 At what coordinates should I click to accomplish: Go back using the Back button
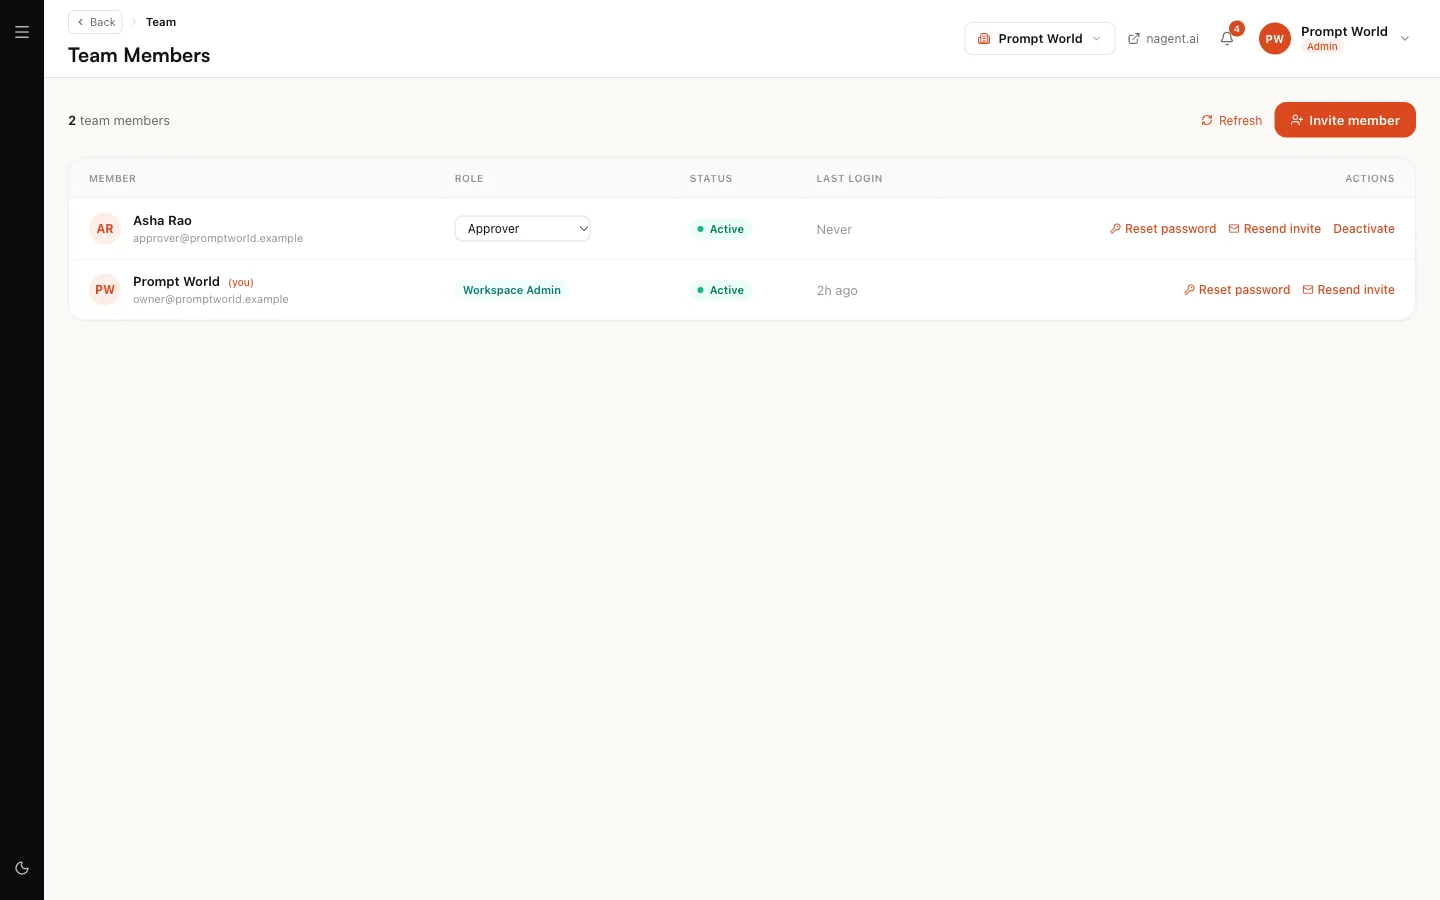pos(96,22)
